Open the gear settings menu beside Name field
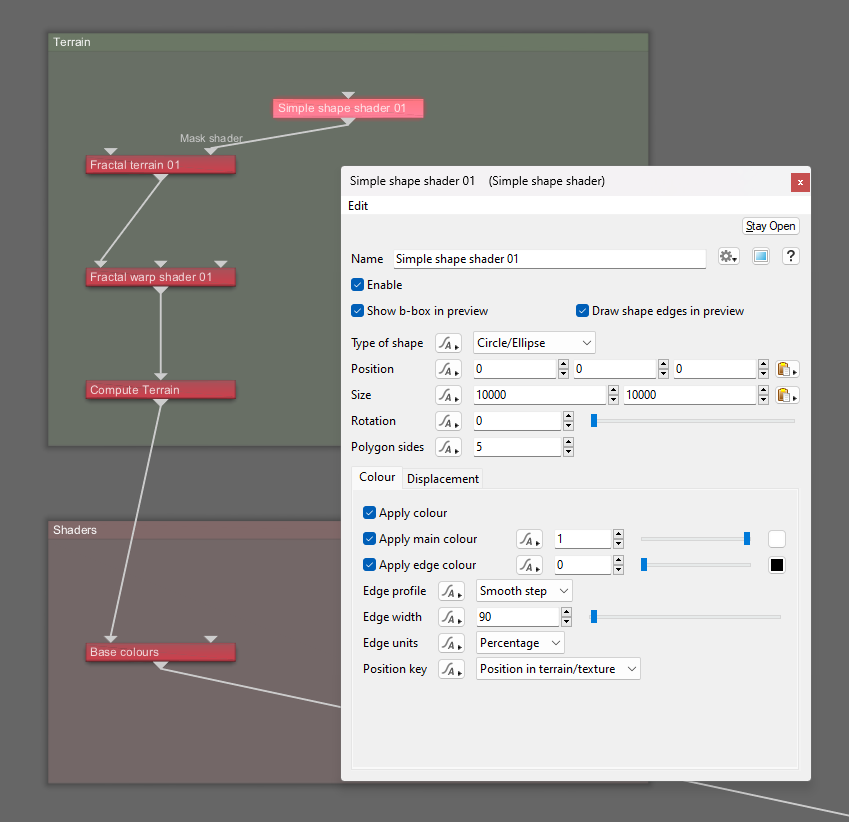The height and width of the screenshot is (822, 849). 728,256
